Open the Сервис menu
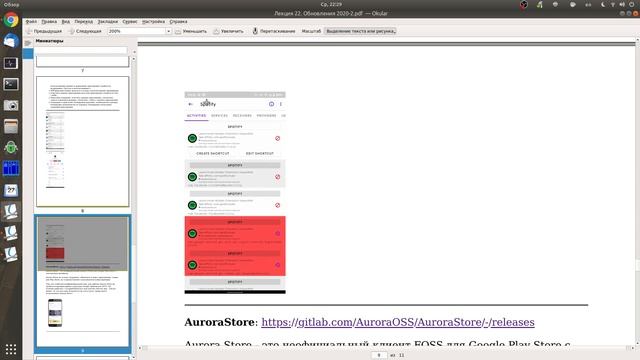The width and height of the screenshot is (640, 360). (x=130, y=22)
